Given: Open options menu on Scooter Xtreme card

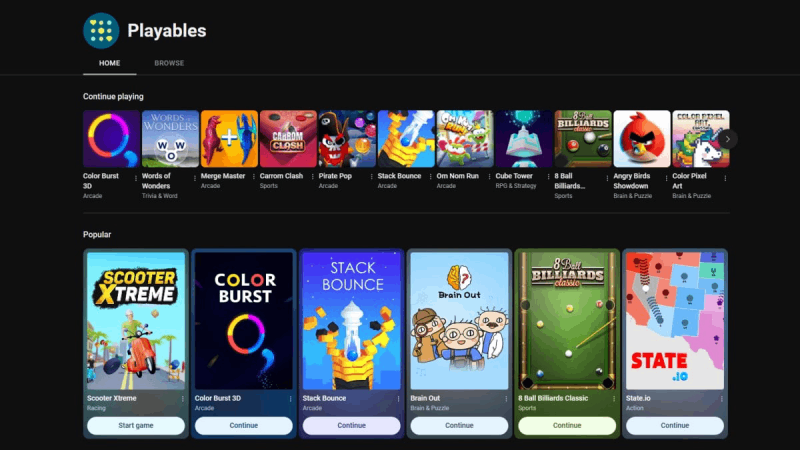Looking at the screenshot, I should (x=183, y=398).
